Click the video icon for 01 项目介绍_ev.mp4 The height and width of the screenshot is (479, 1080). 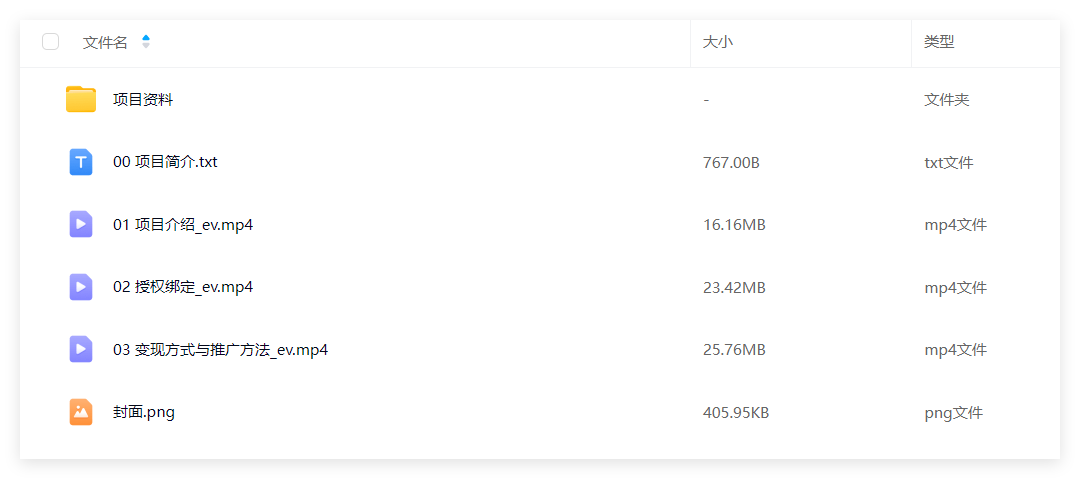pos(81,224)
